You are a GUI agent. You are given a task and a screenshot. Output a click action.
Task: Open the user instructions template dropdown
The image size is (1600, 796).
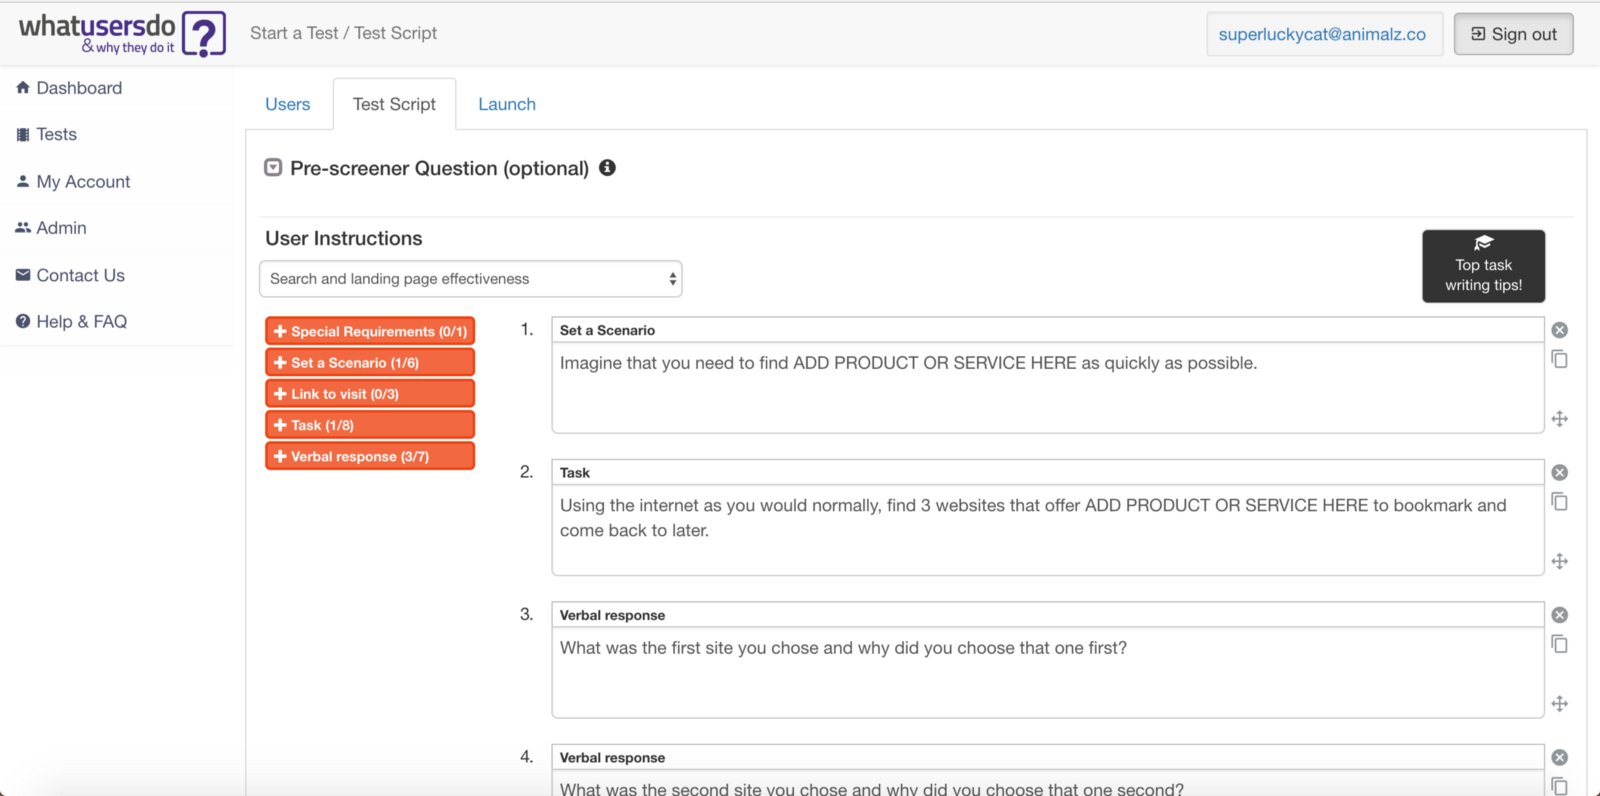470,279
